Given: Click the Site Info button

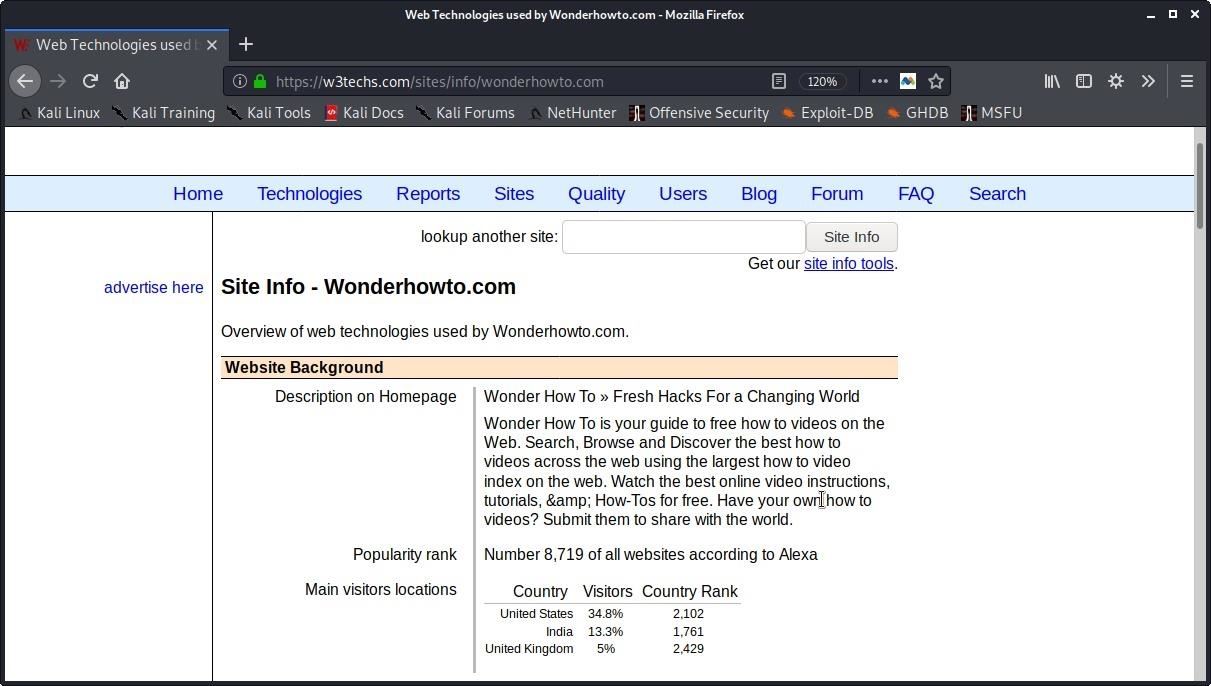Looking at the screenshot, I should click(x=852, y=237).
